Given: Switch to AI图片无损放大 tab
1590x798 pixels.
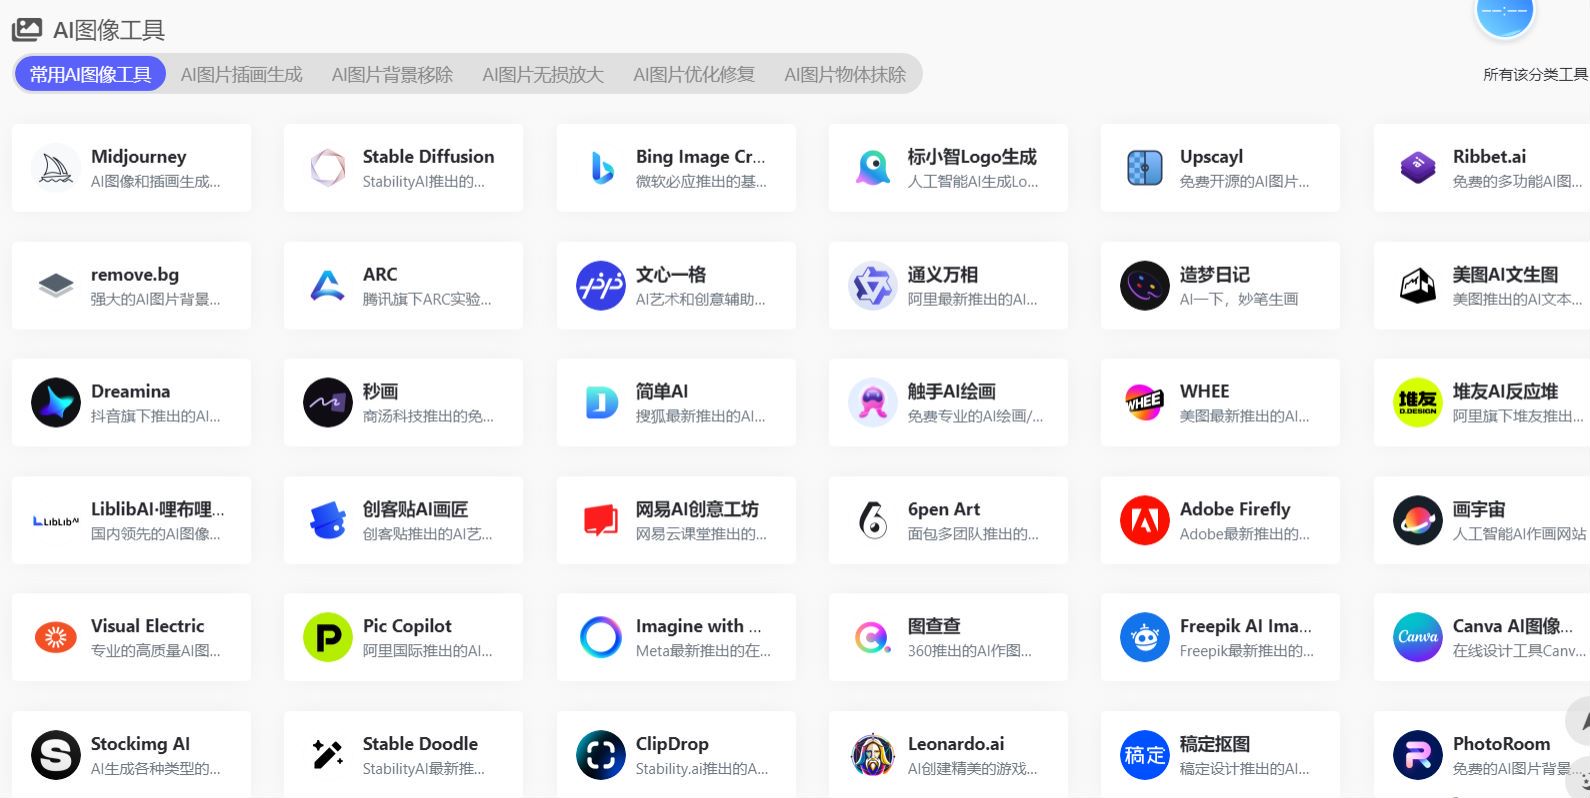Looking at the screenshot, I should [543, 75].
